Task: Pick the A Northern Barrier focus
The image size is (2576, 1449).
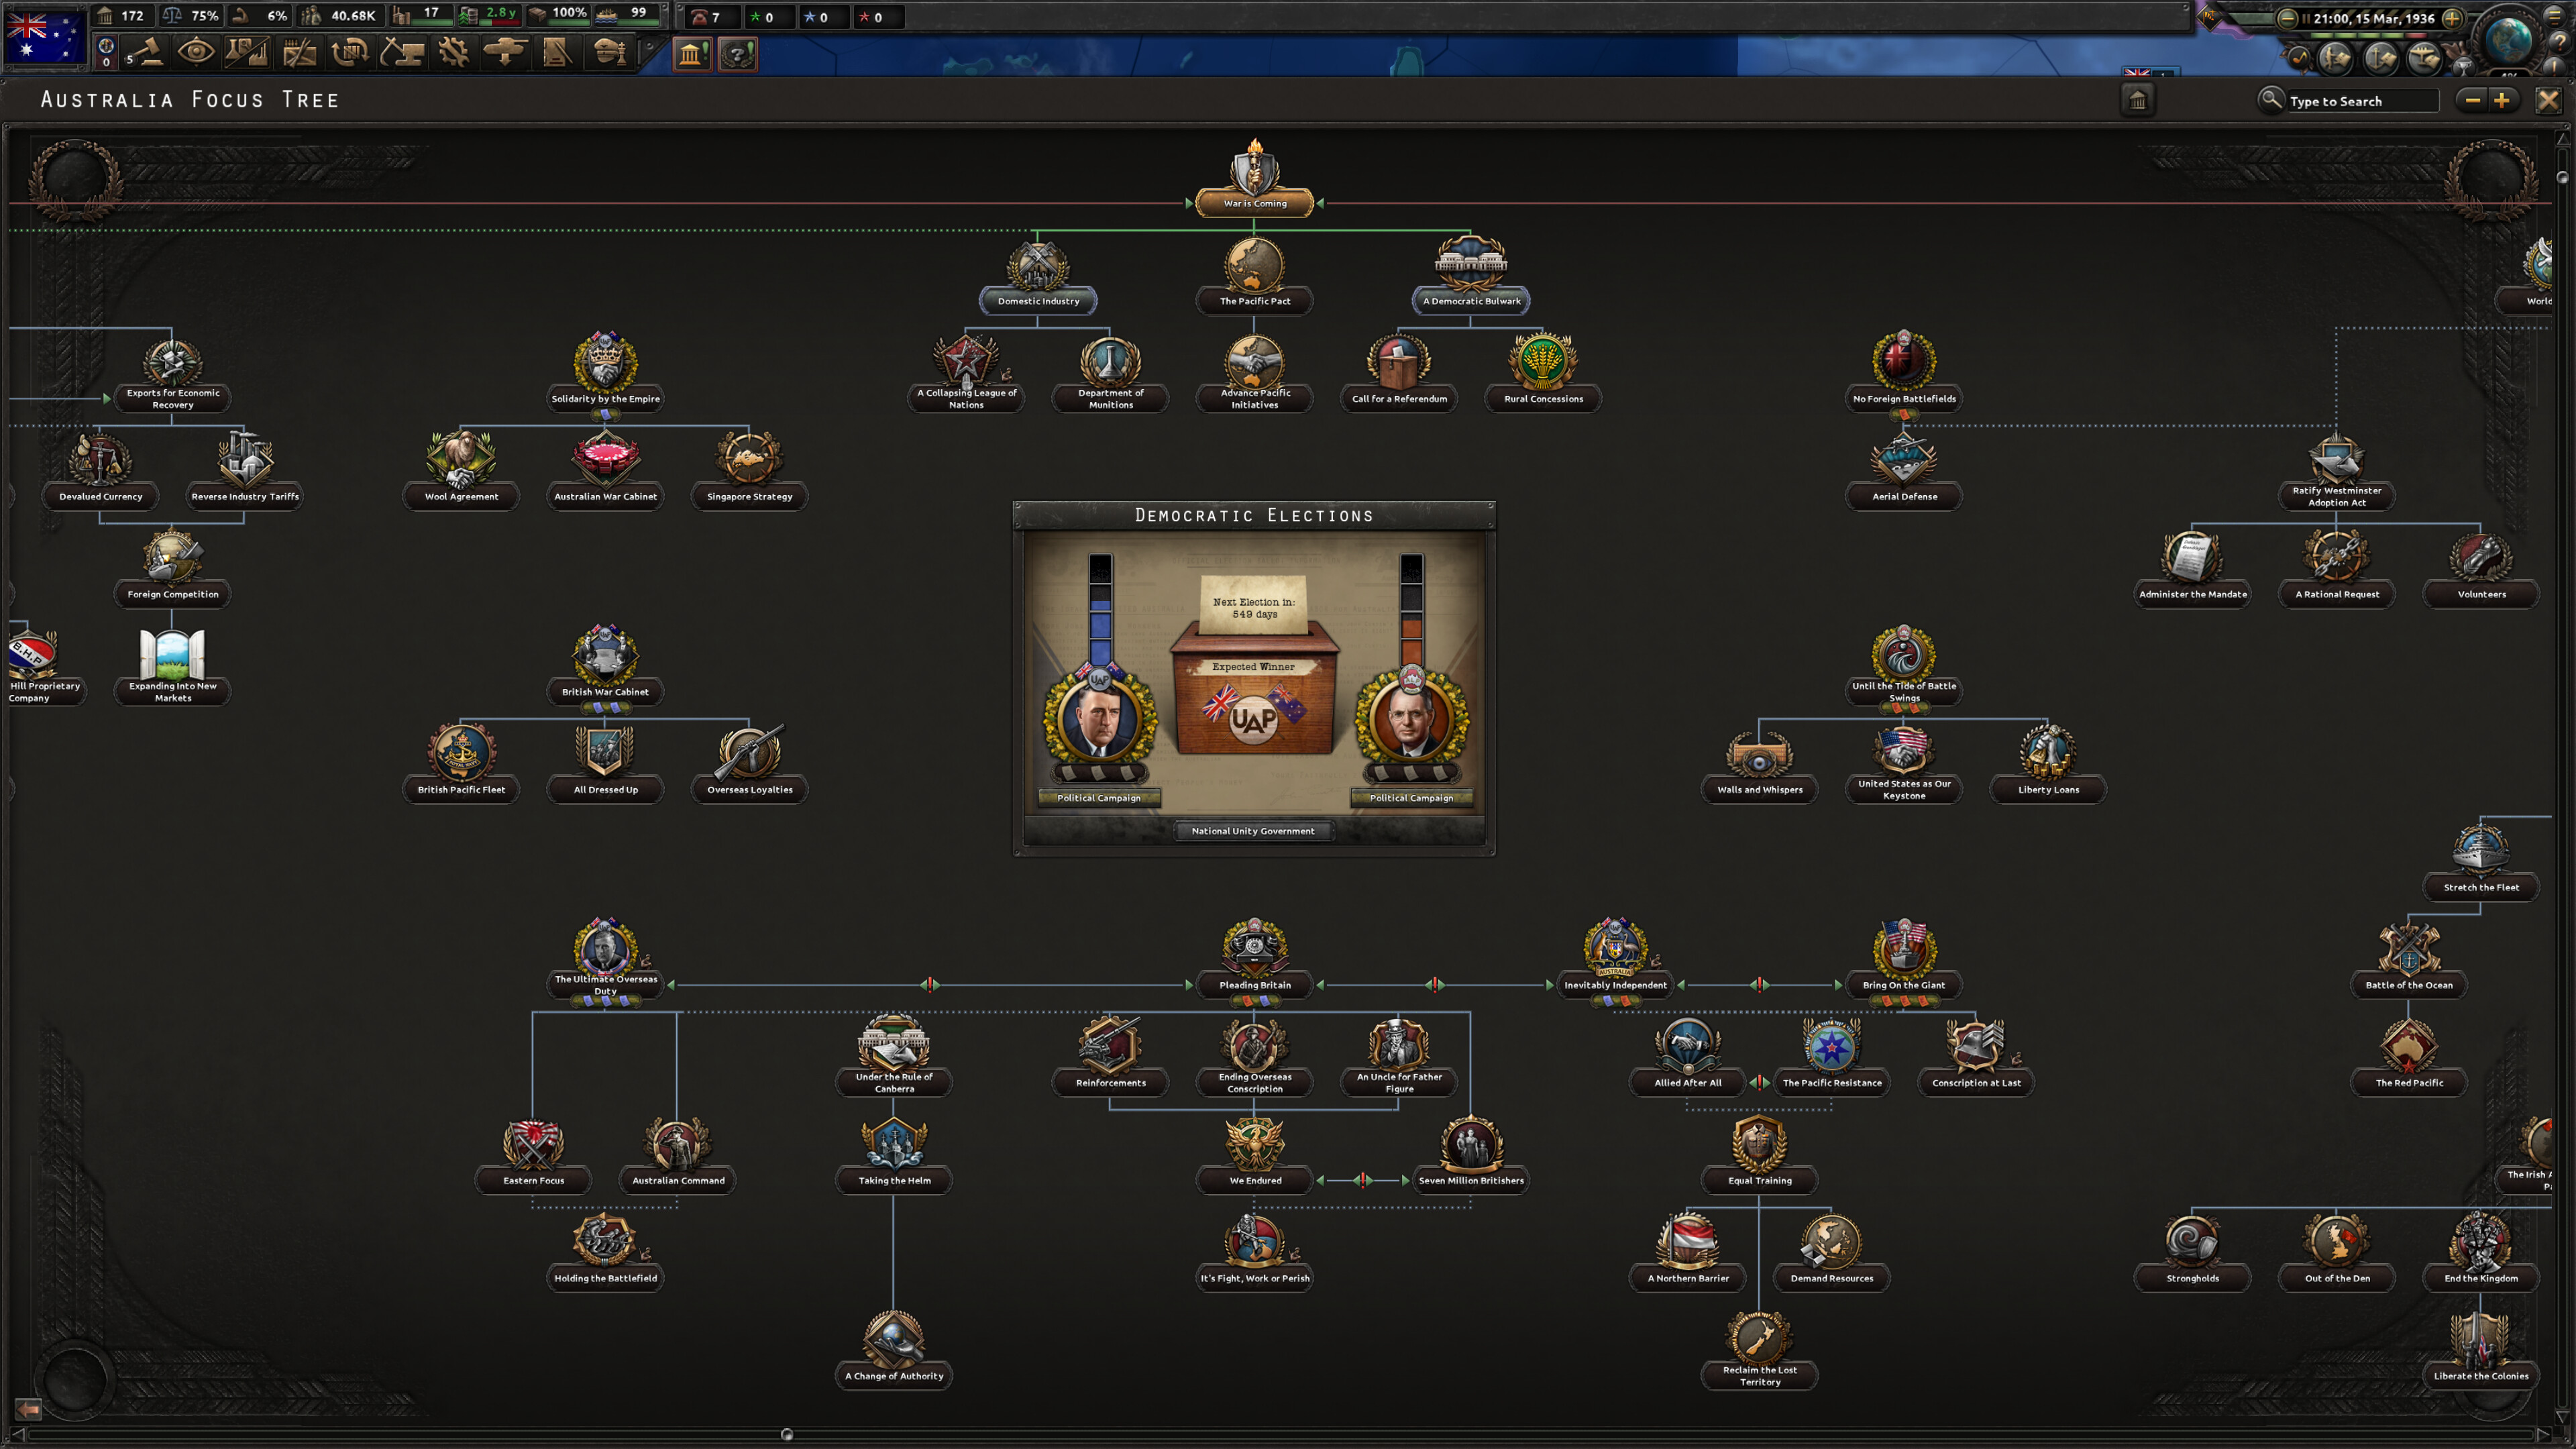Action: [x=1687, y=1253]
